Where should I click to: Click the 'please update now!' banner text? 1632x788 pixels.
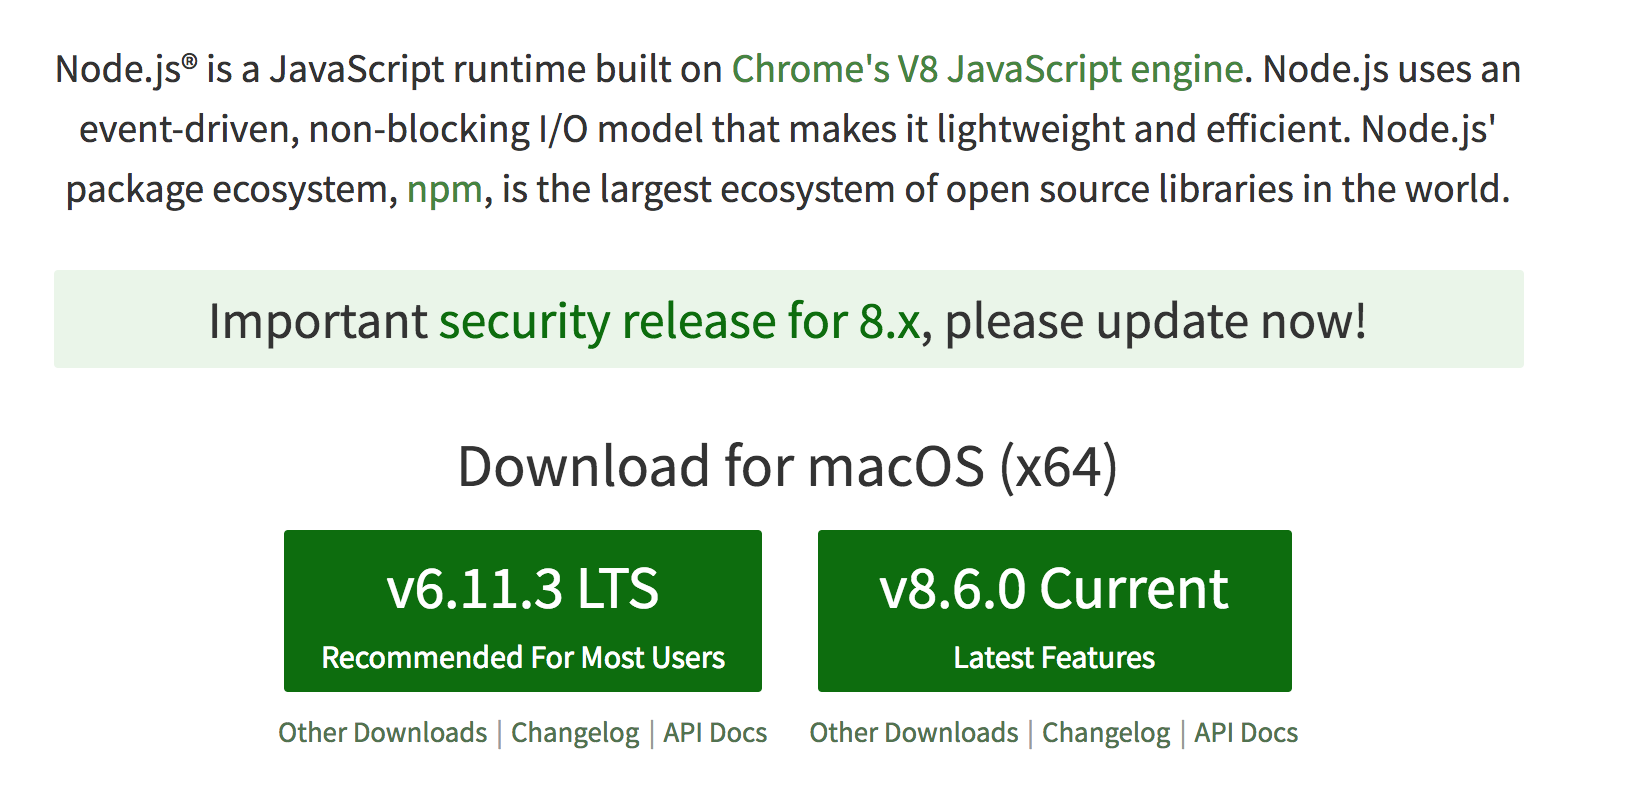(x=1155, y=321)
